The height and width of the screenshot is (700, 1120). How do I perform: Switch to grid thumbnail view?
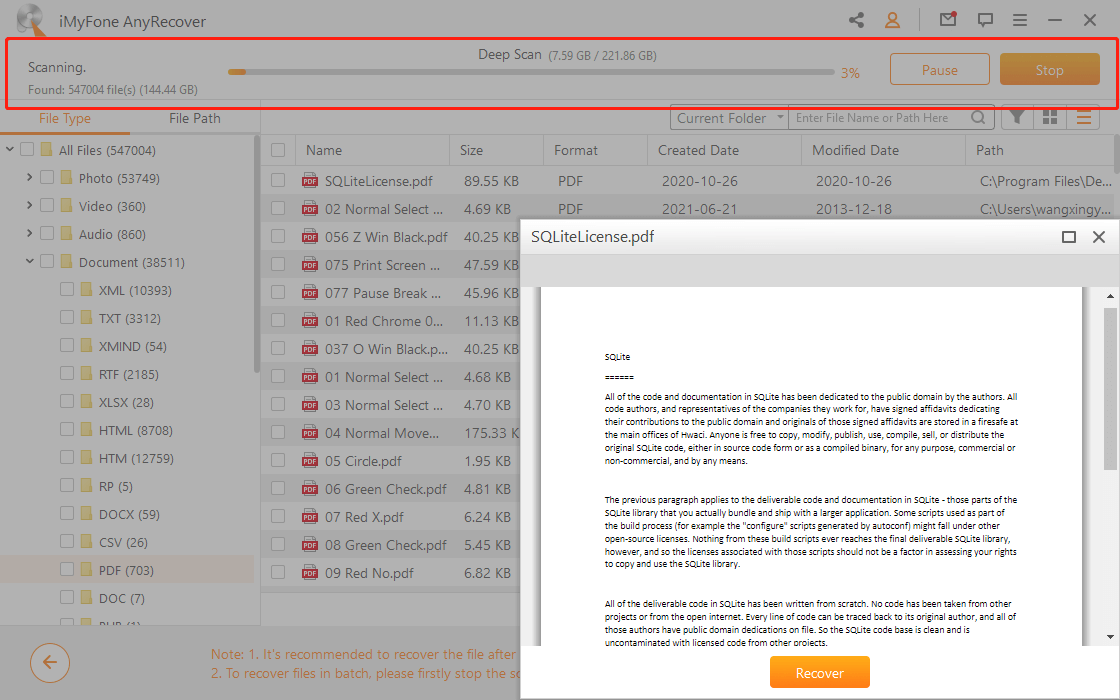pos(1050,118)
